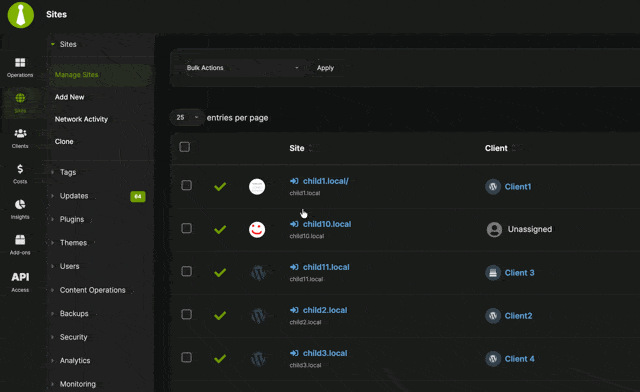
Task: Open the Insights pie chart icon
Action: coord(20,205)
